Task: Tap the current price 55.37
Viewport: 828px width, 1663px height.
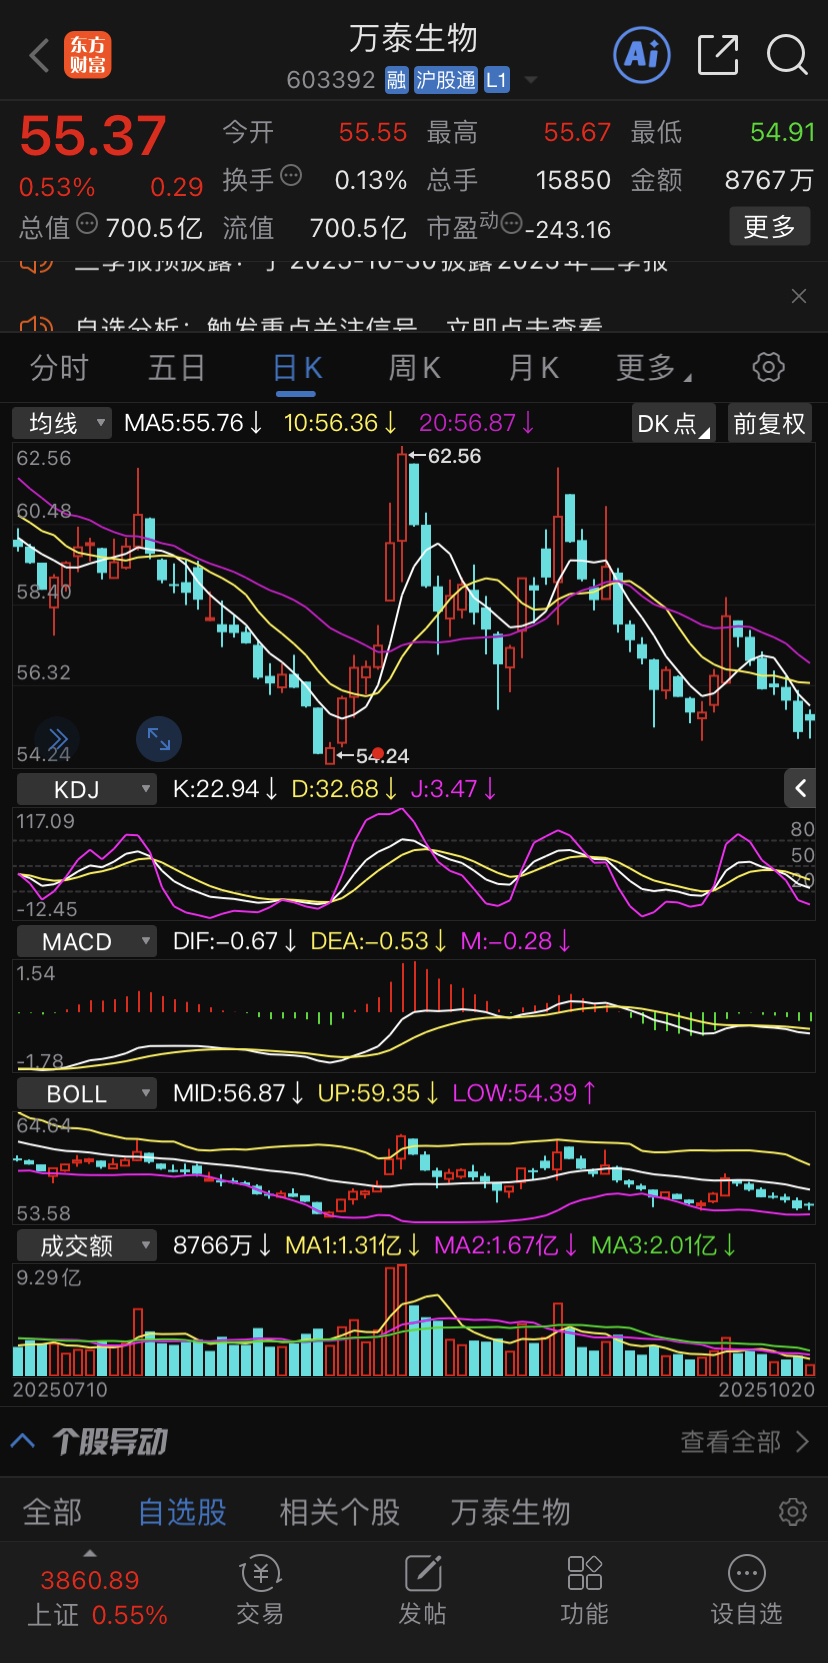Action: (x=93, y=136)
